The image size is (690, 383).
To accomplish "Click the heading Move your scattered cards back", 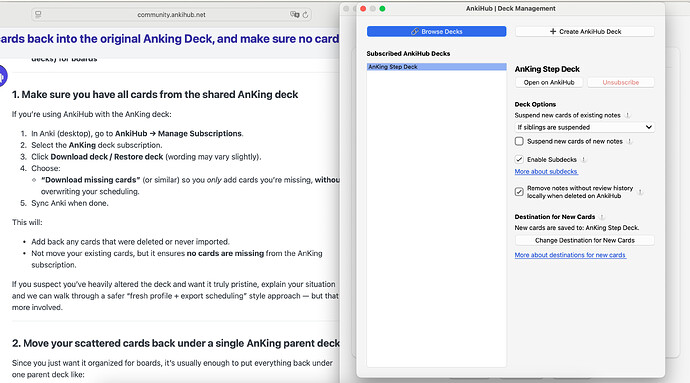I will click(x=176, y=343).
